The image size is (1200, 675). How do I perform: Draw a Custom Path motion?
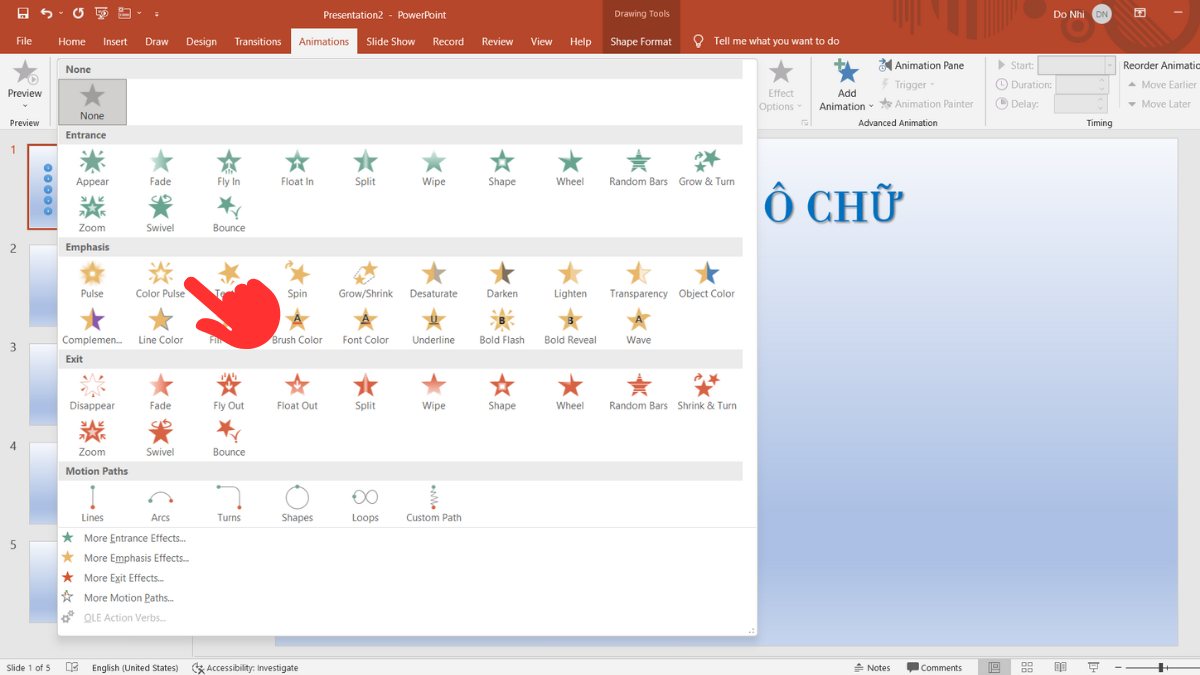pos(433,504)
